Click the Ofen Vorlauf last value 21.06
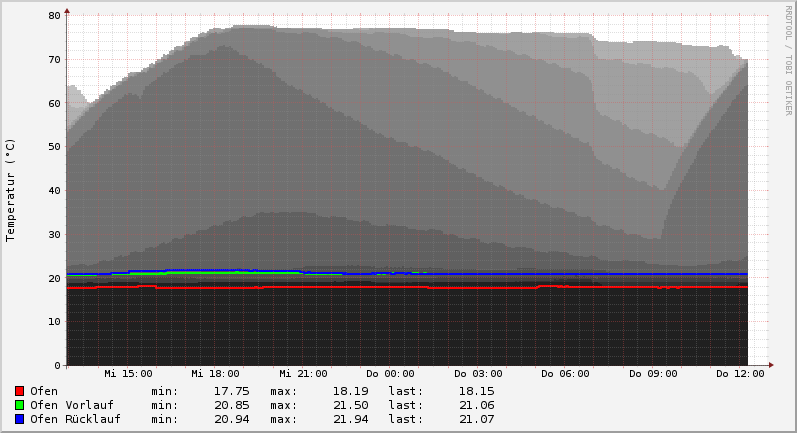Screen dimensions: 797x433 (x=476, y=405)
